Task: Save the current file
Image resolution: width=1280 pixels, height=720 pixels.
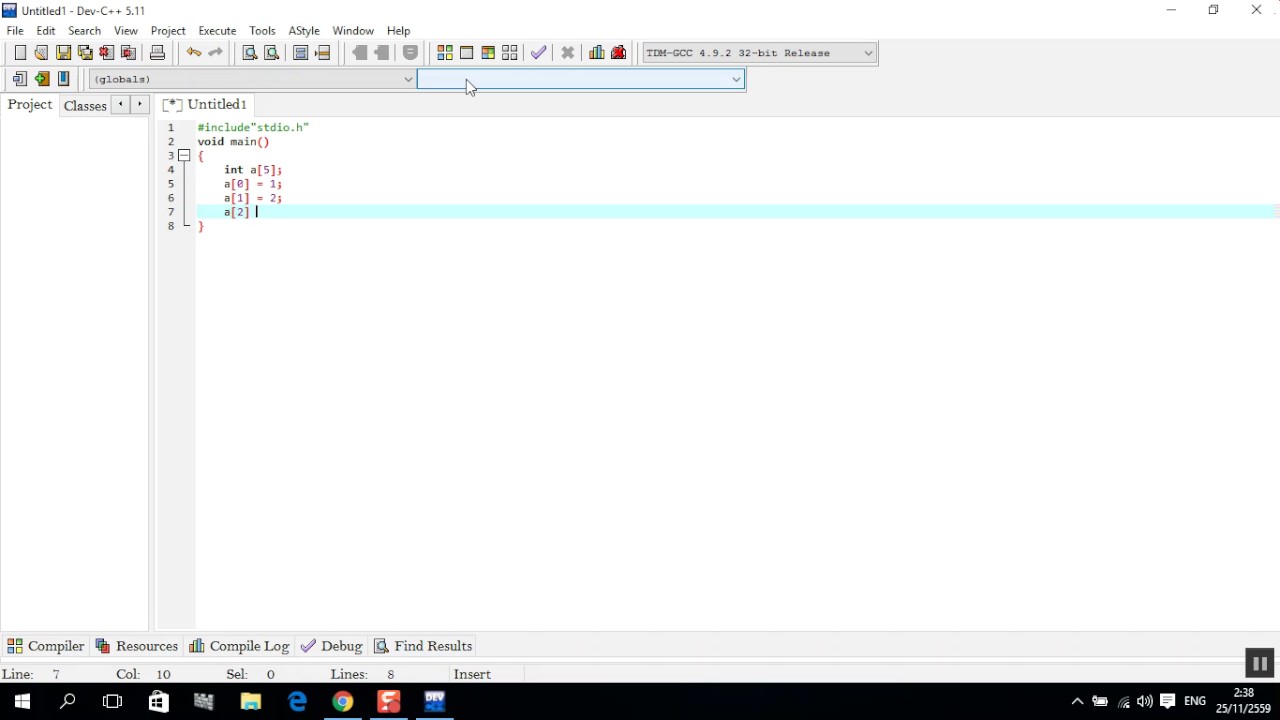Action: tap(63, 53)
